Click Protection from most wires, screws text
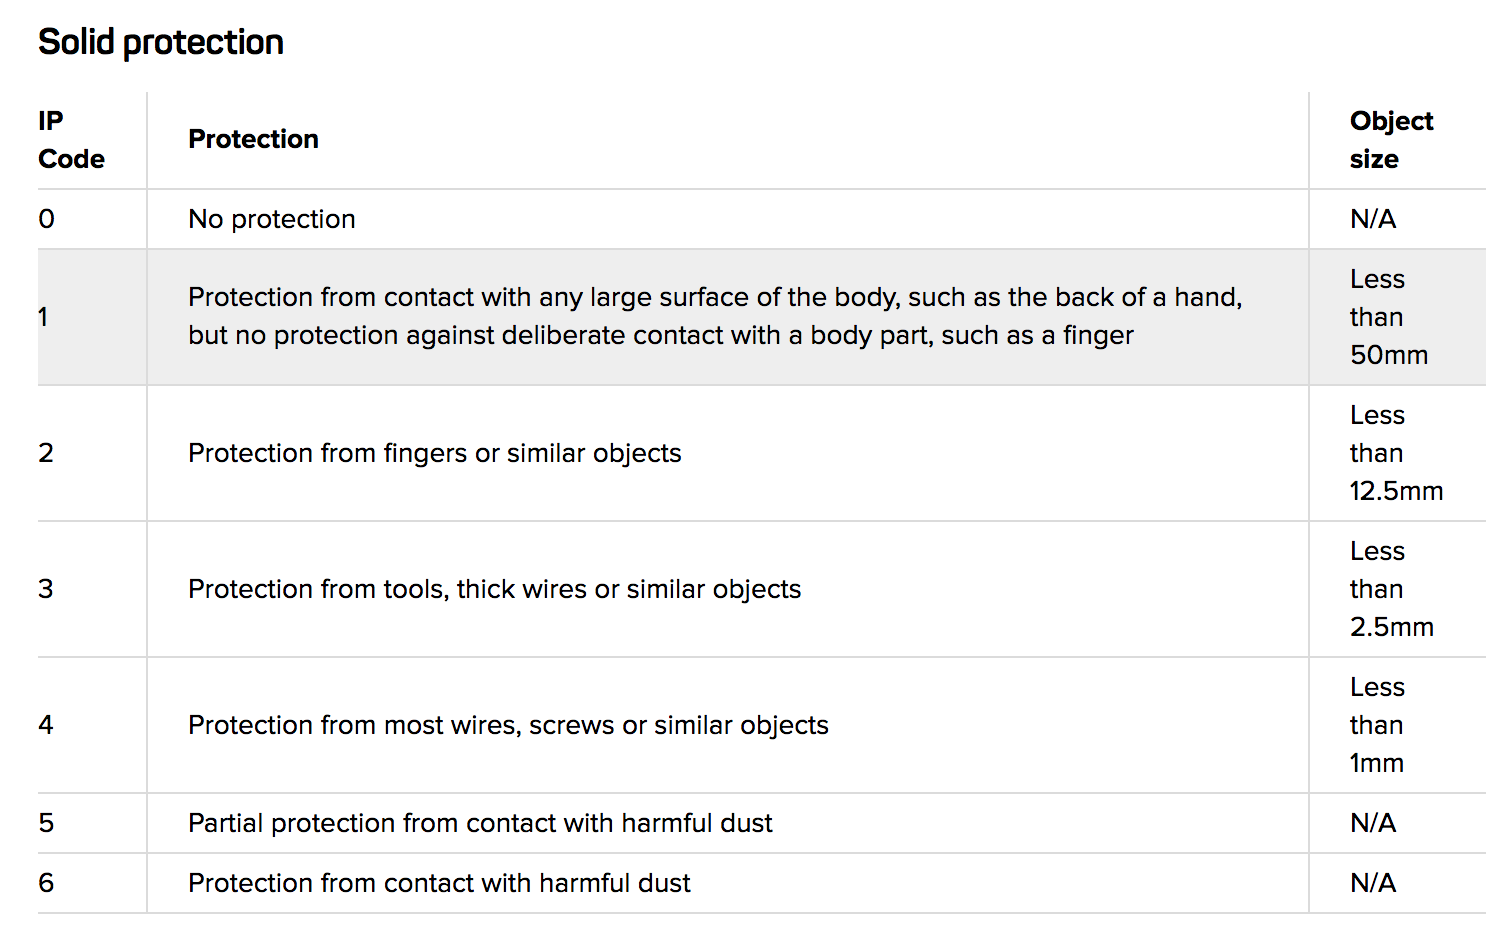 point(508,725)
